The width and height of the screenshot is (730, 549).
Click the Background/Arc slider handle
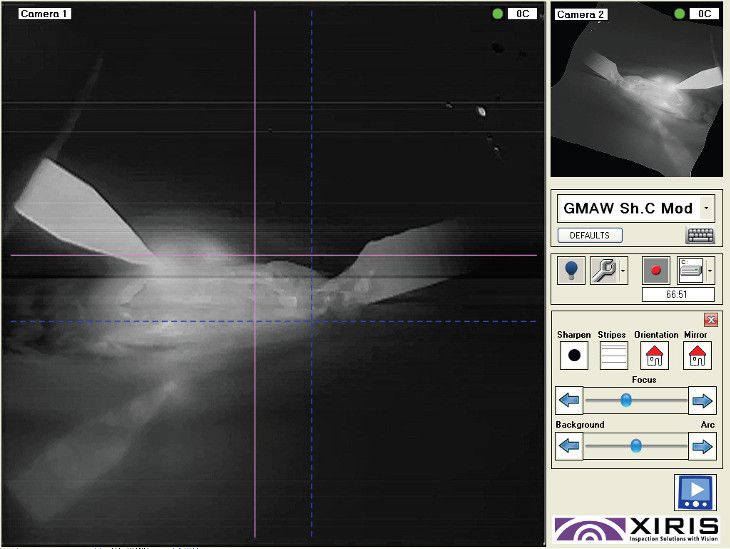pyautogui.click(x=635, y=446)
